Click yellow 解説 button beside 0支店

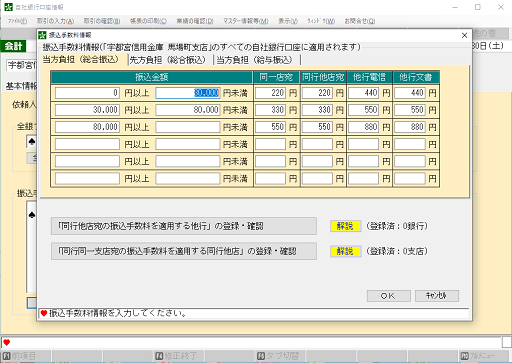click(345, 251)
